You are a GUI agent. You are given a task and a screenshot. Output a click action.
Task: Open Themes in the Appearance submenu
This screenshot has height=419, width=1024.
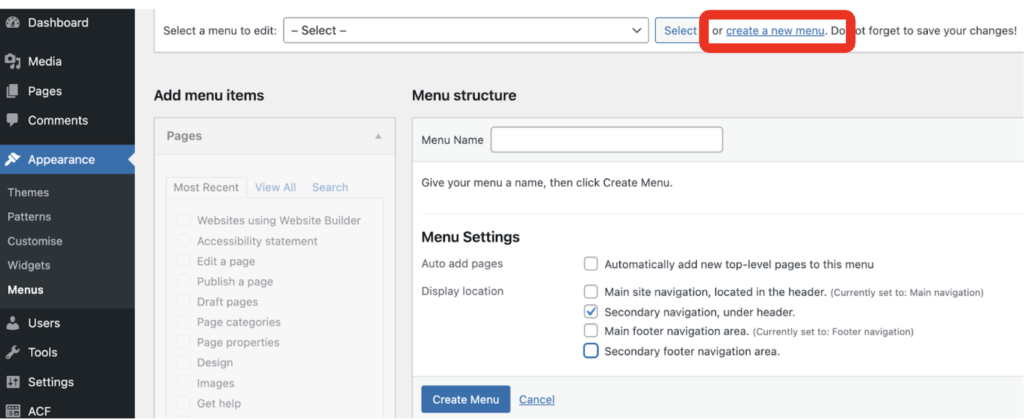28,192
